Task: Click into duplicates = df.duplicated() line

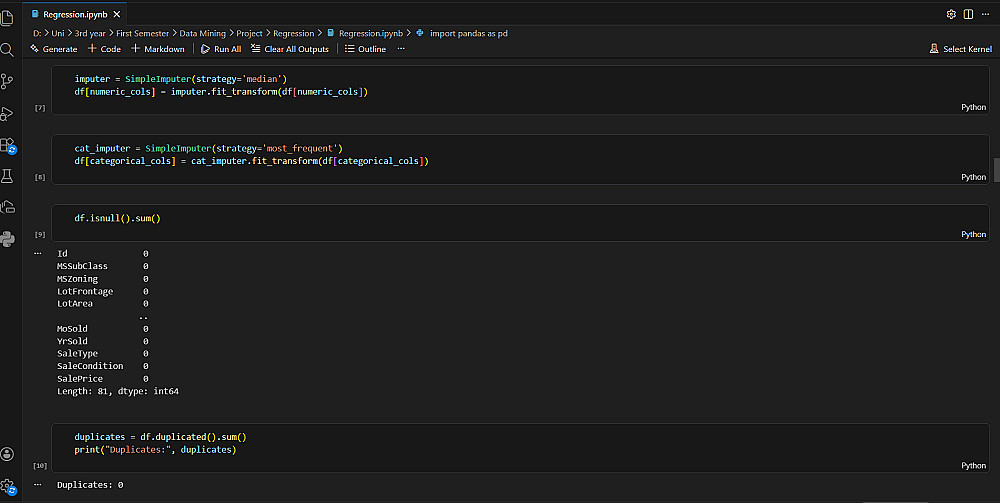Action: coord(160,437)
